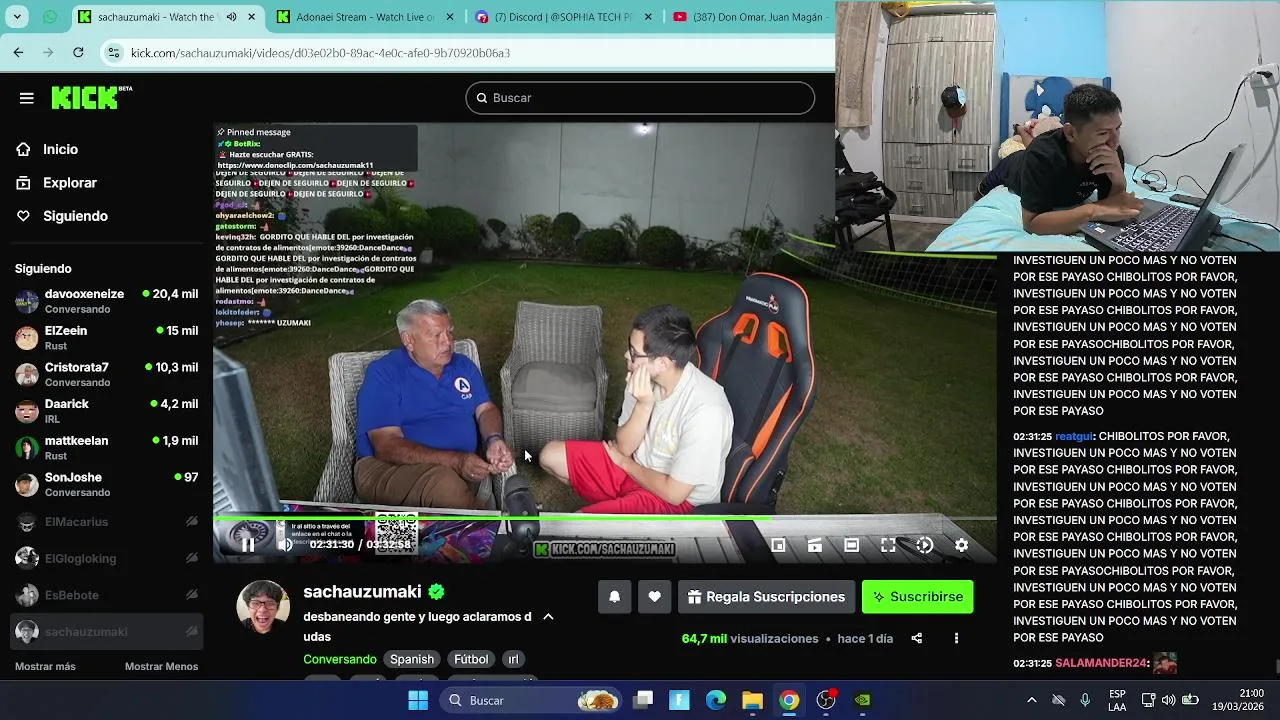
Task: Open Daarick channel from the list
Action: pos(107,411)
